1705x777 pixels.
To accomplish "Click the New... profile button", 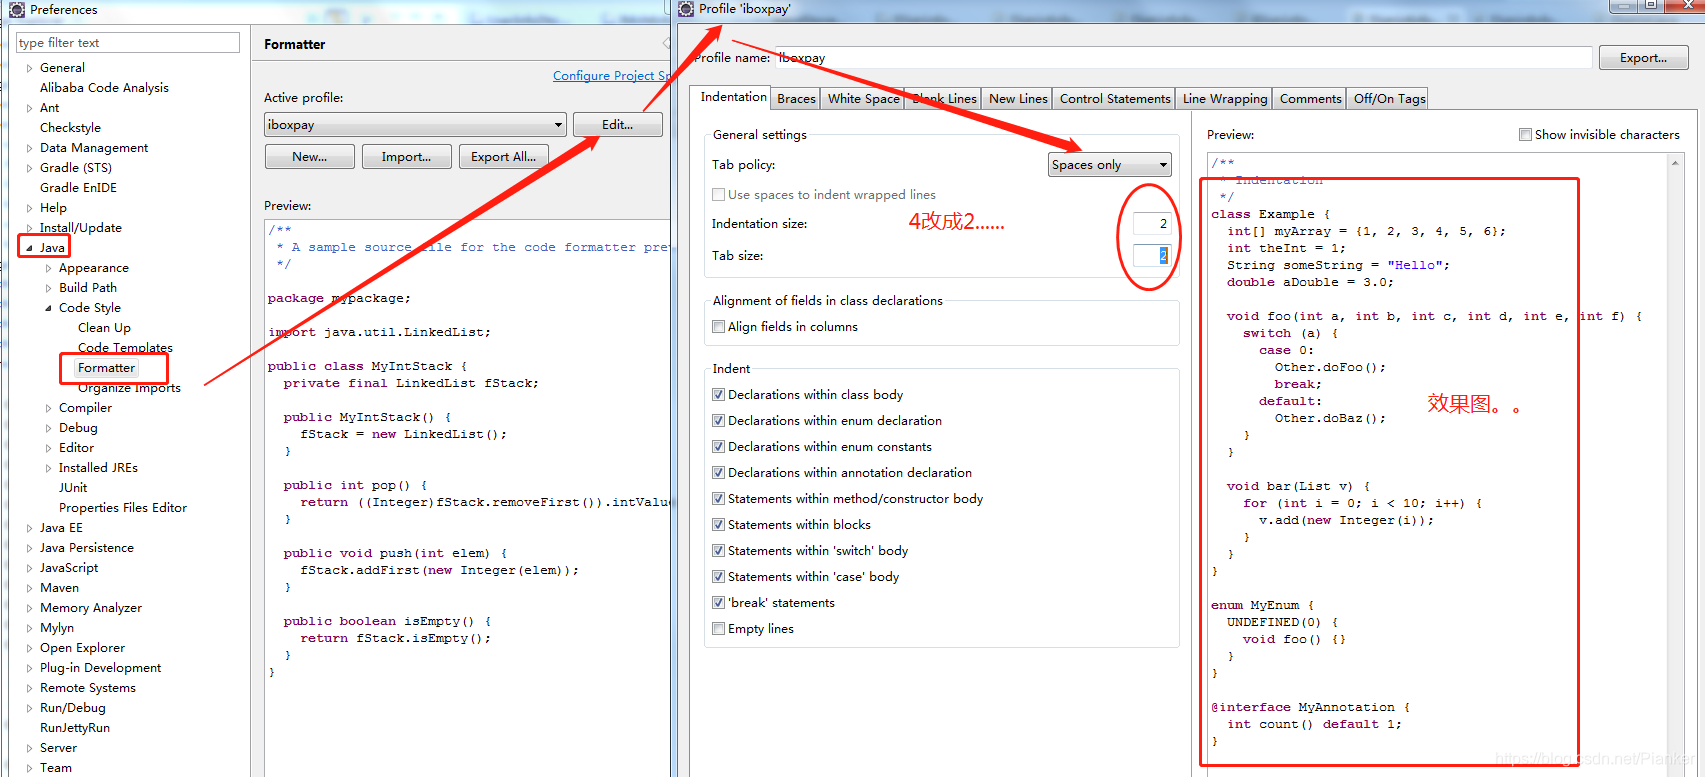I will [x=309, y=157].
